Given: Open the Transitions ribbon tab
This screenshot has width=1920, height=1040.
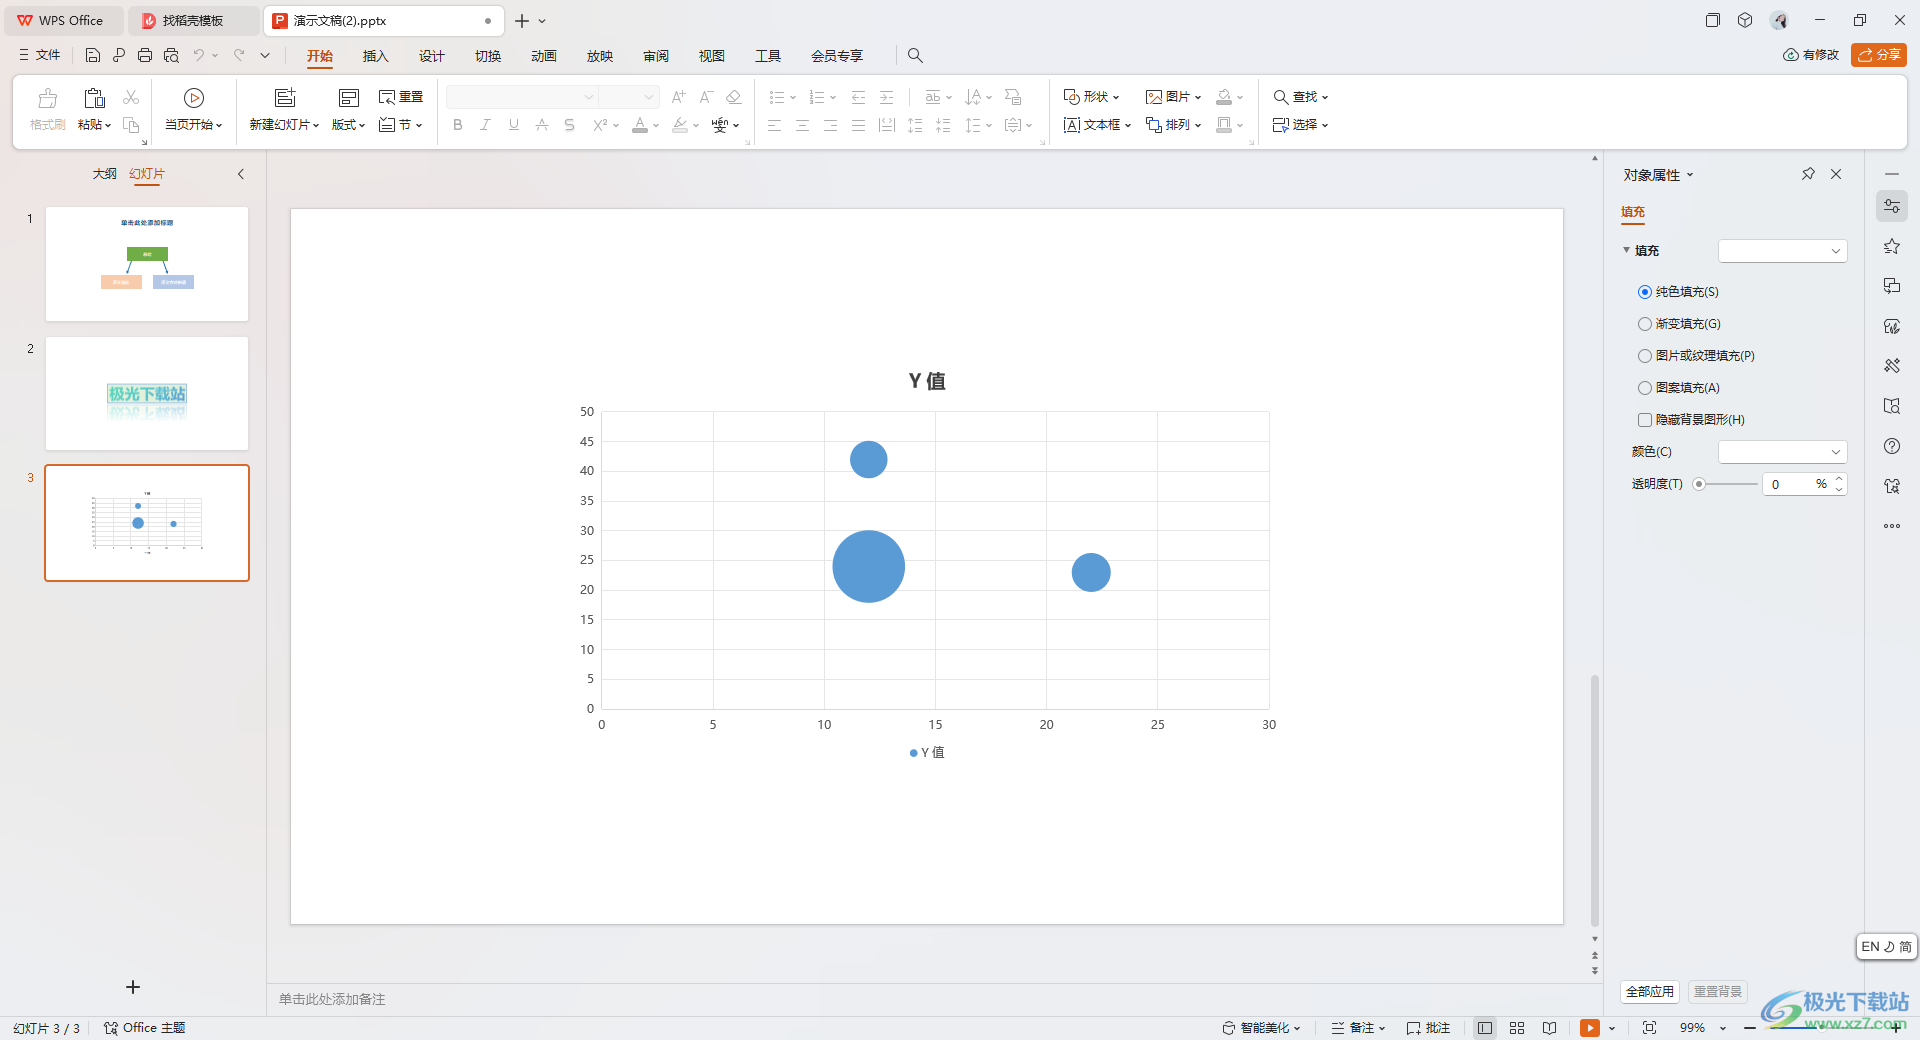Looking at the screenshot, I should pyautogui.click(x=488, y=56).
